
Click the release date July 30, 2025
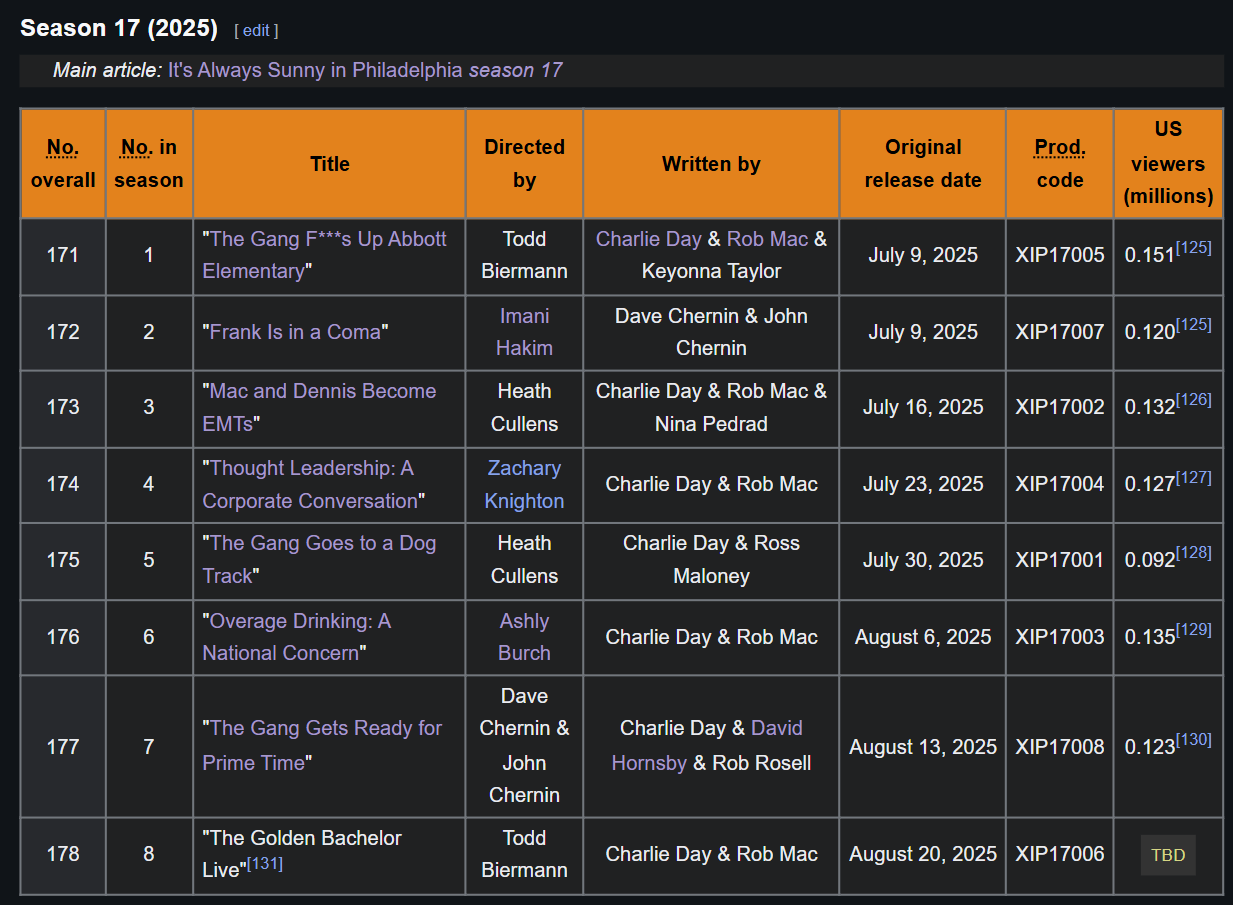pos(923,559)
